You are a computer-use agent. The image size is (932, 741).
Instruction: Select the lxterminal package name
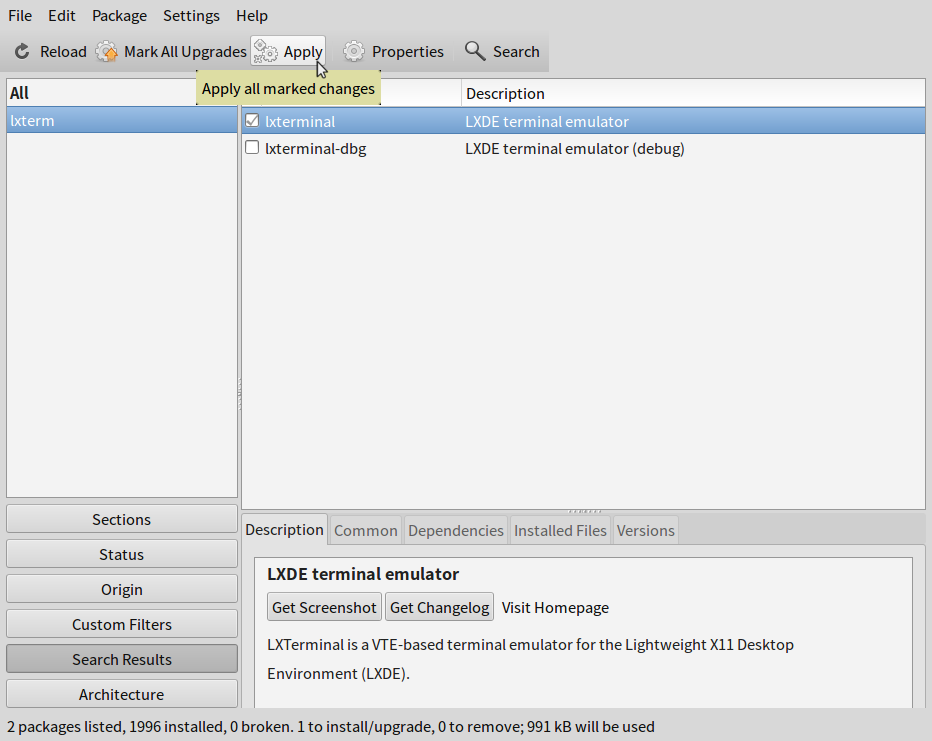coord(300,122)
